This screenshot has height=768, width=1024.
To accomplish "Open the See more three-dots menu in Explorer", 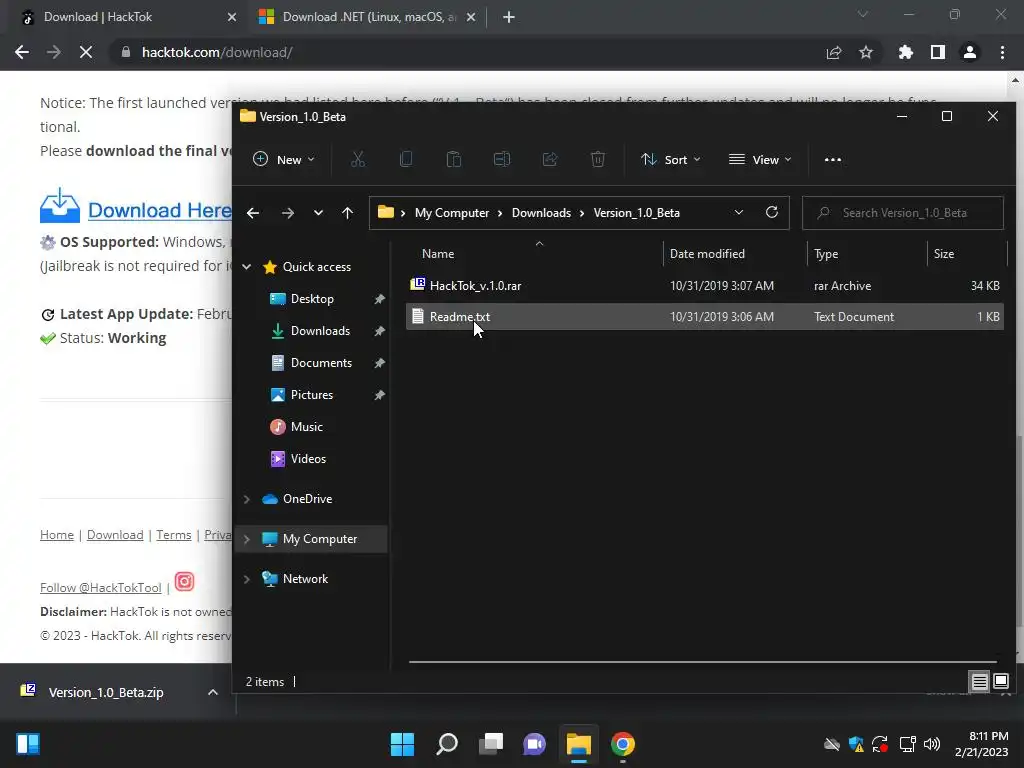I will click(833, 159).
